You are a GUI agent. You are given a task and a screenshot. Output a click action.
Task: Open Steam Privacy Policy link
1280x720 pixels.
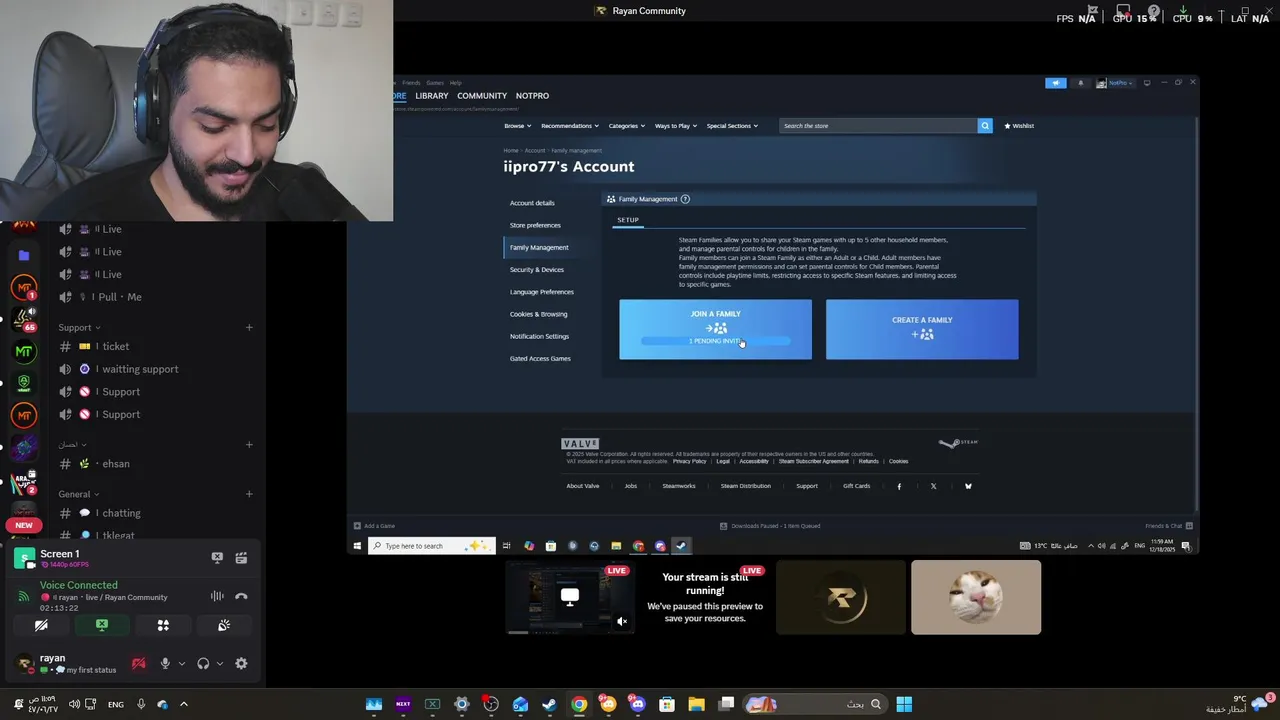pos(689,461)
